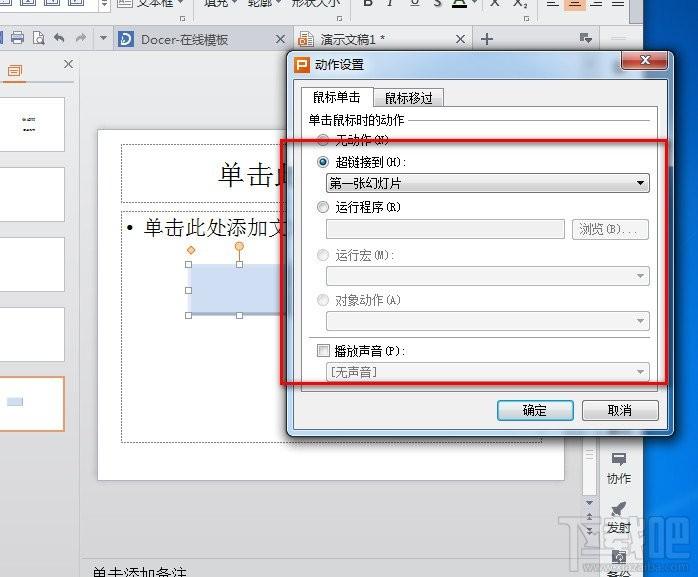
Task: Select the third slide thumbnail
Action: 32,264
